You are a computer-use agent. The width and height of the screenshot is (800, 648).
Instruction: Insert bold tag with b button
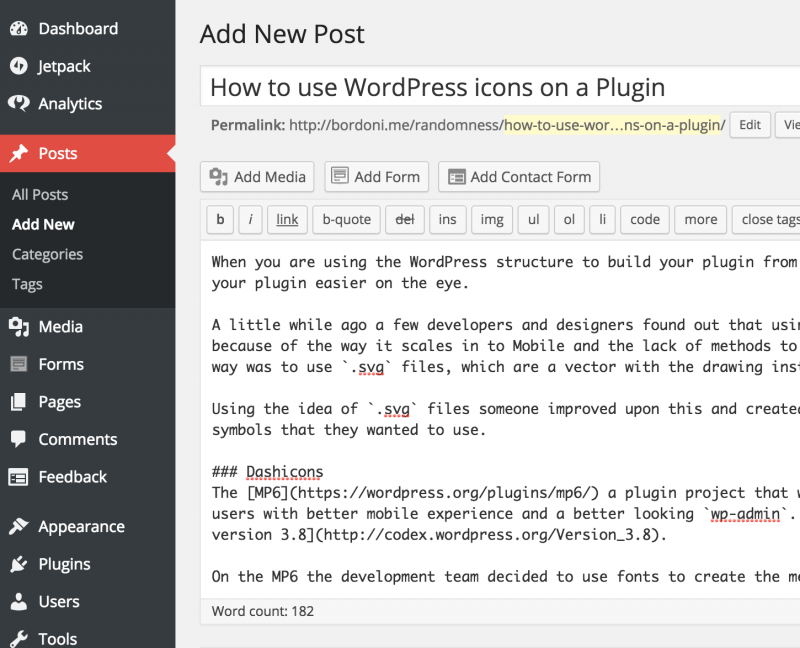click(220, 219)
